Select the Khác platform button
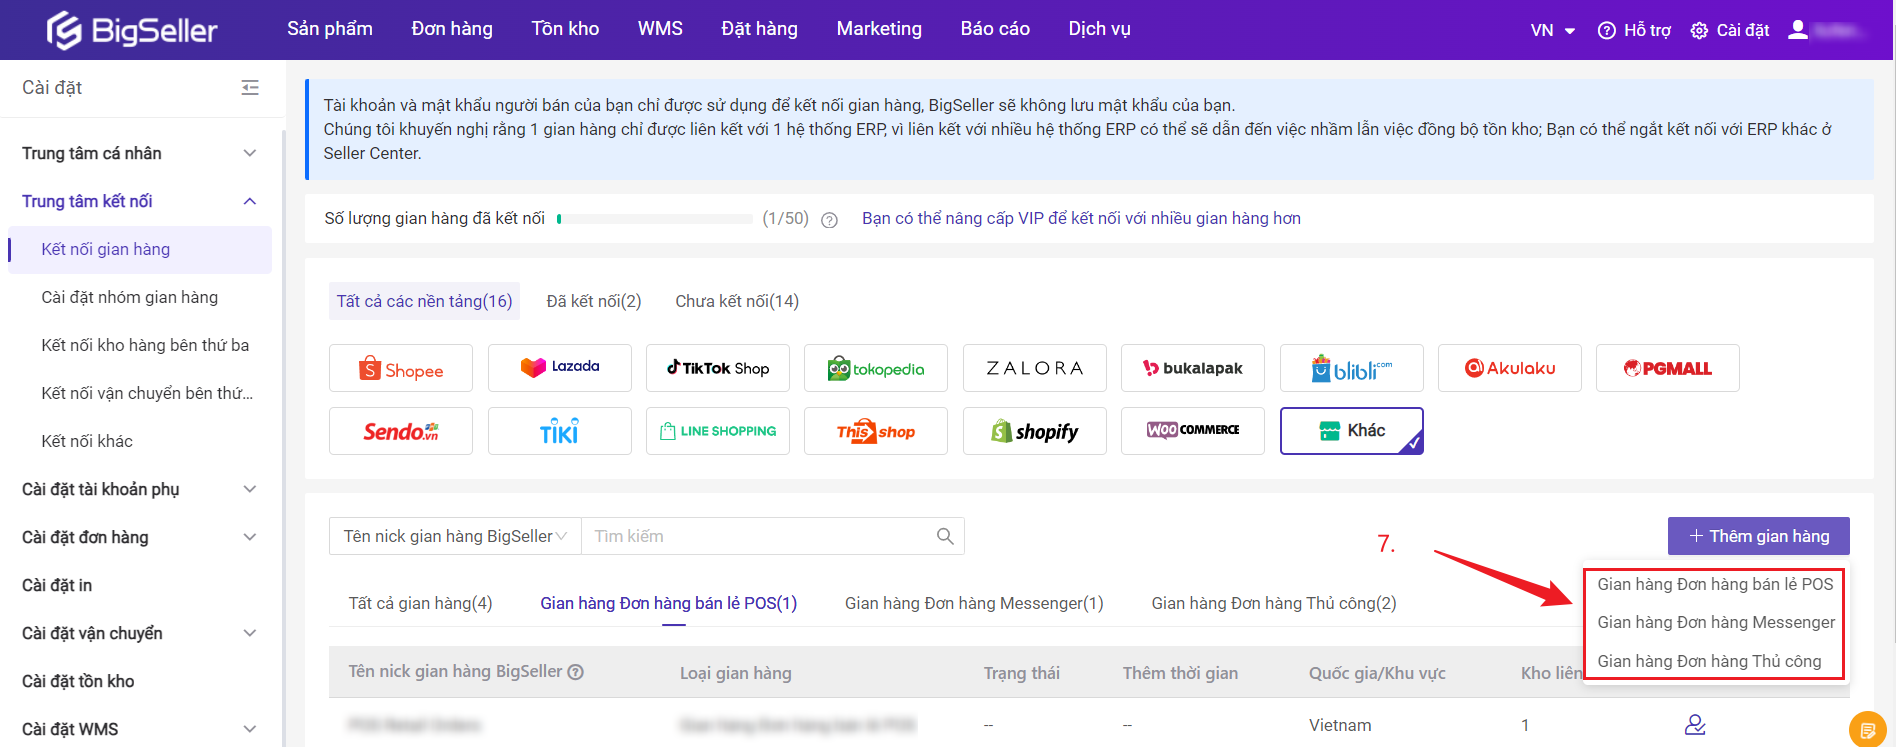The image size is (1896, 747). tap(1352, 431)
